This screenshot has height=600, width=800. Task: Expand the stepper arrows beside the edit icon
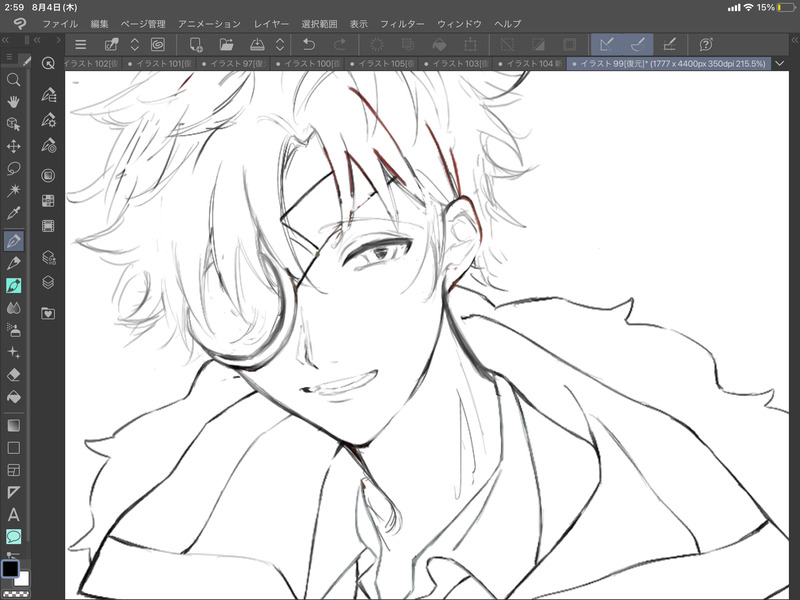[135, 44]
